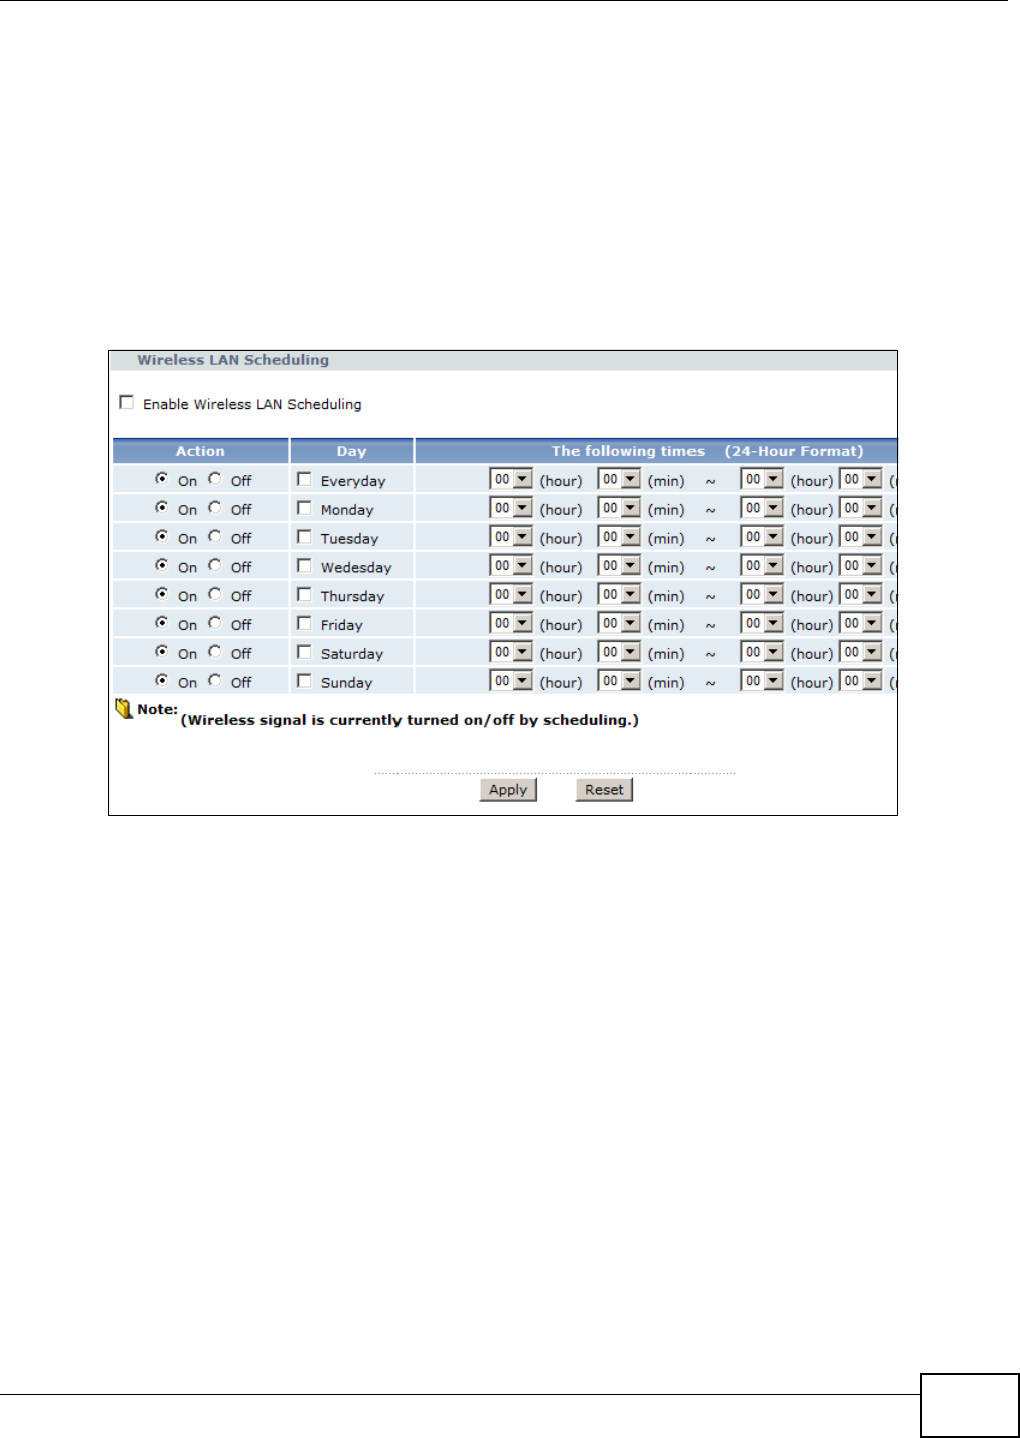Click the Day column header

point(351,451)
